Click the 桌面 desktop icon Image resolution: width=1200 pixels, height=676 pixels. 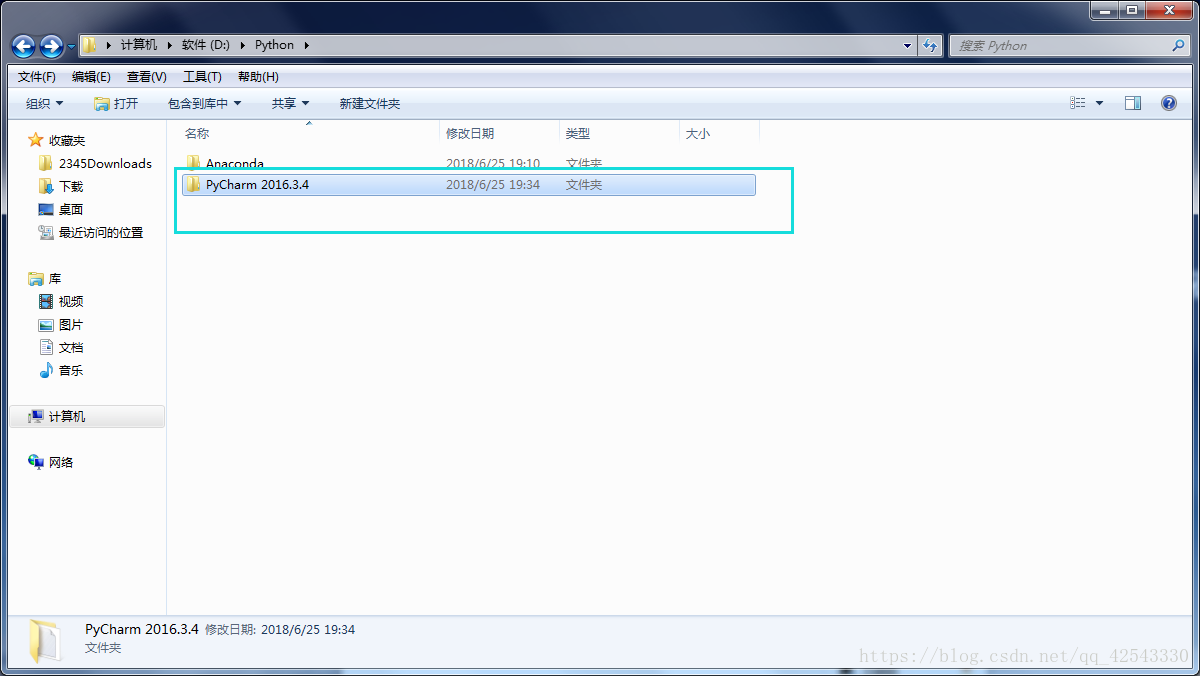tap(46, 209)
